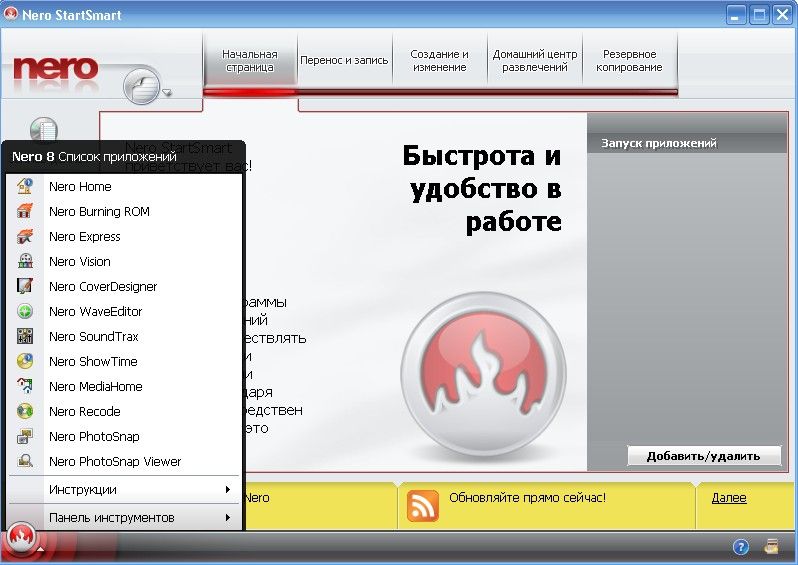This screenshot has height=565, width=798.
Task: Click the Добавить/удалить button
Action: tap(704, 456)
